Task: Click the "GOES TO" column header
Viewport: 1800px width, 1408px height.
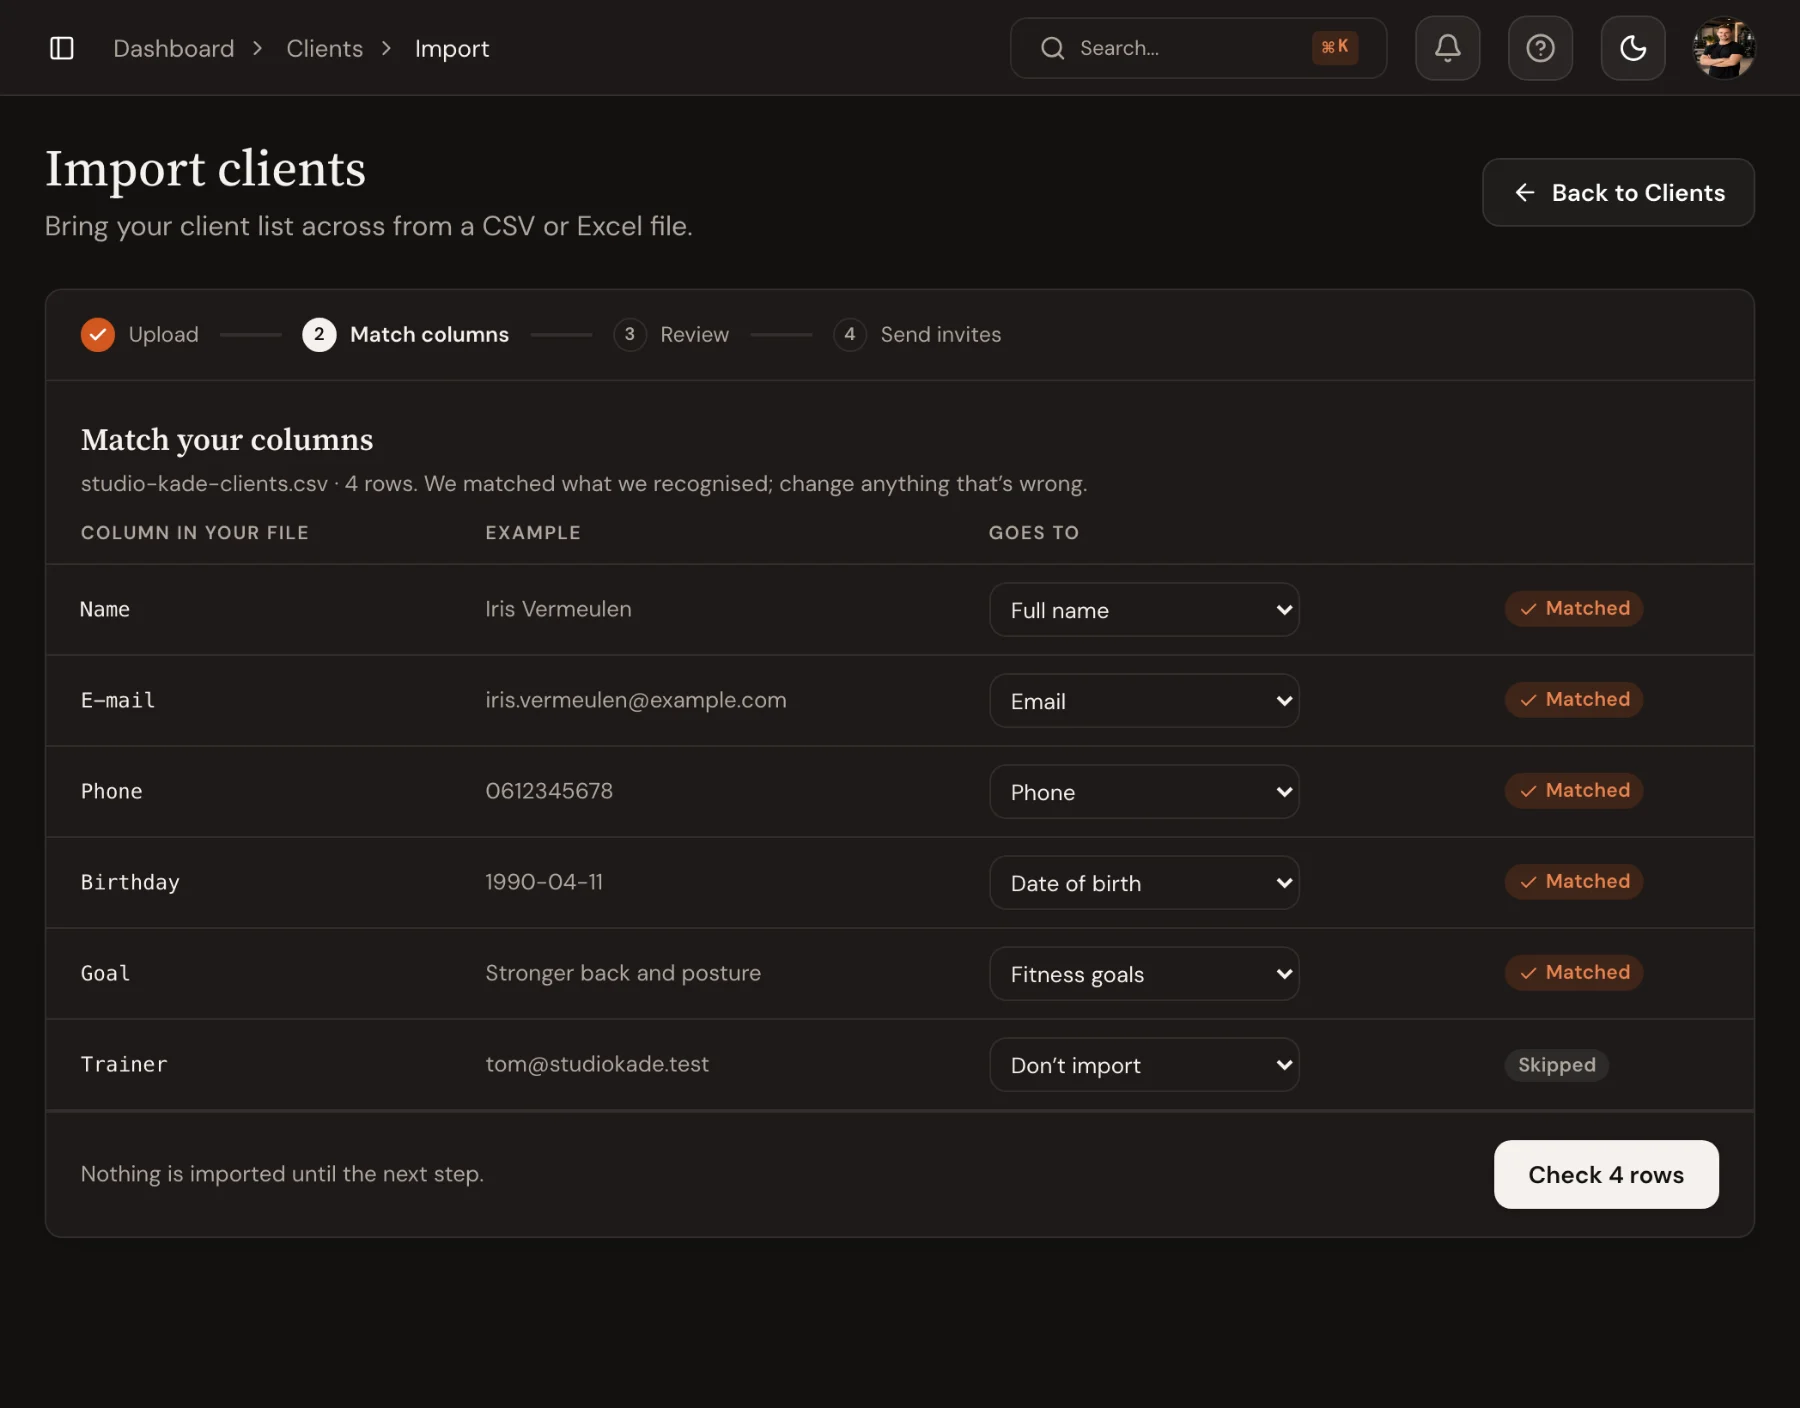Action: 1034,533
